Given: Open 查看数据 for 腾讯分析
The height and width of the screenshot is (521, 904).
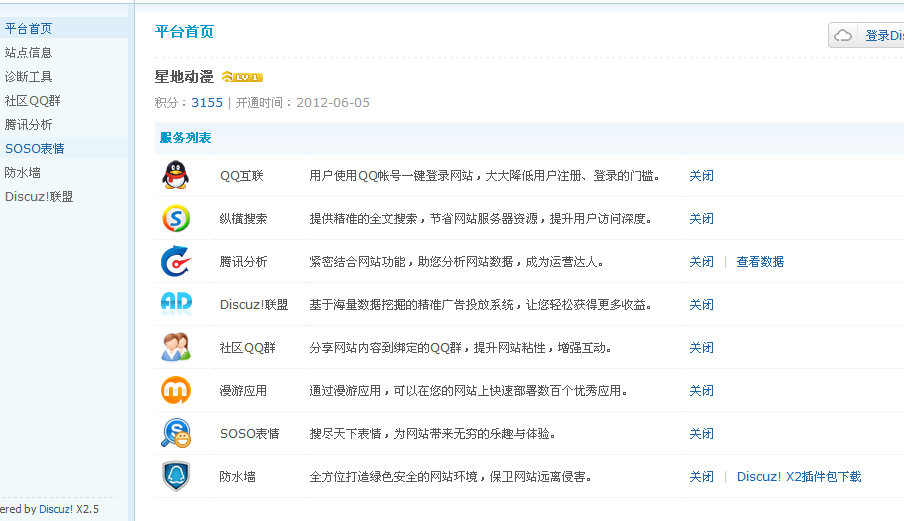Looking at the screenshot, I should coord(760,262).
